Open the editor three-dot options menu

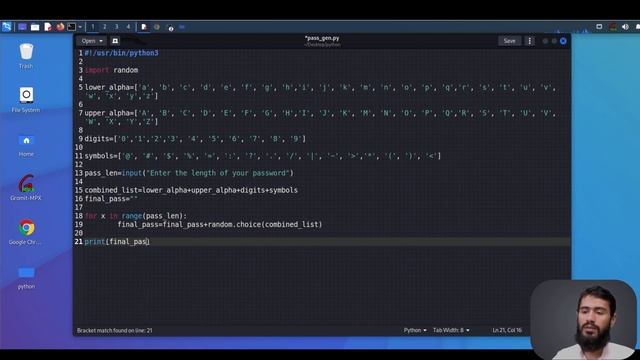click(x=529, y=41)
